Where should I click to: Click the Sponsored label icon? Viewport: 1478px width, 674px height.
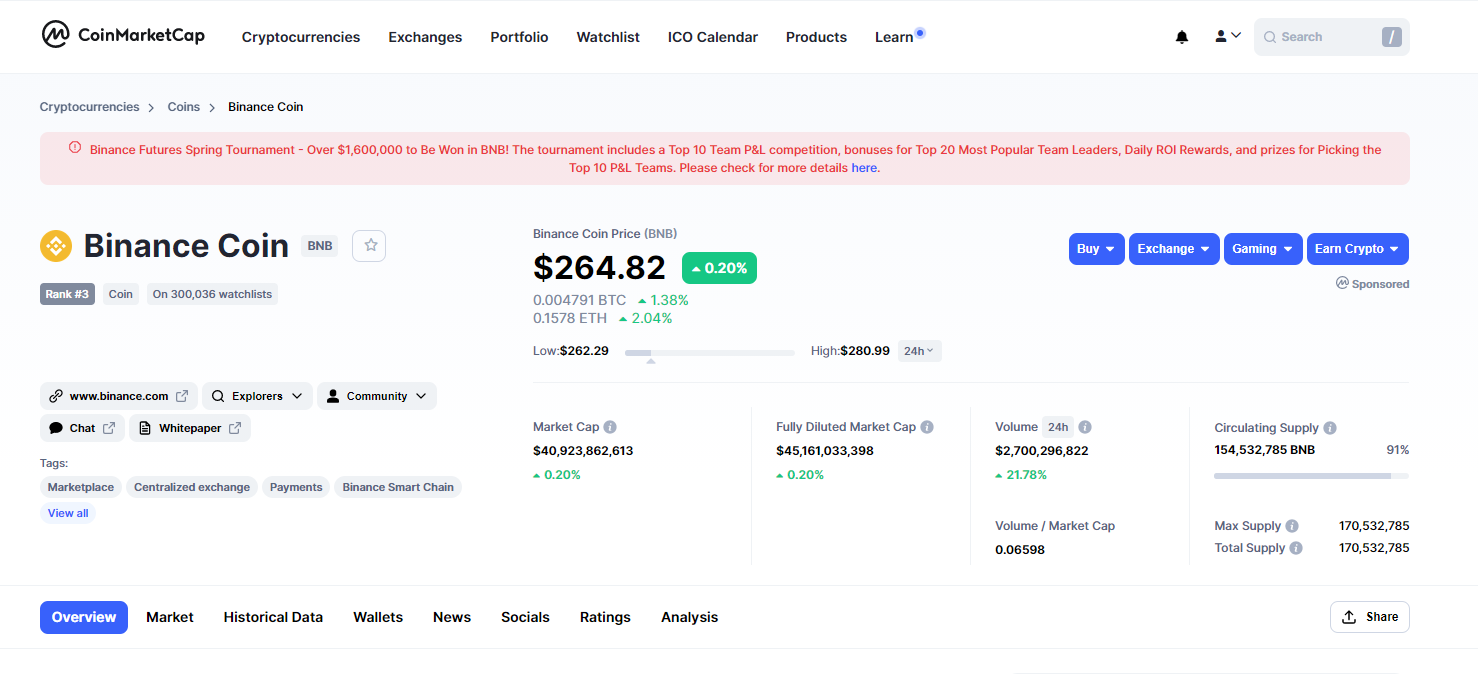point(1342,283)
